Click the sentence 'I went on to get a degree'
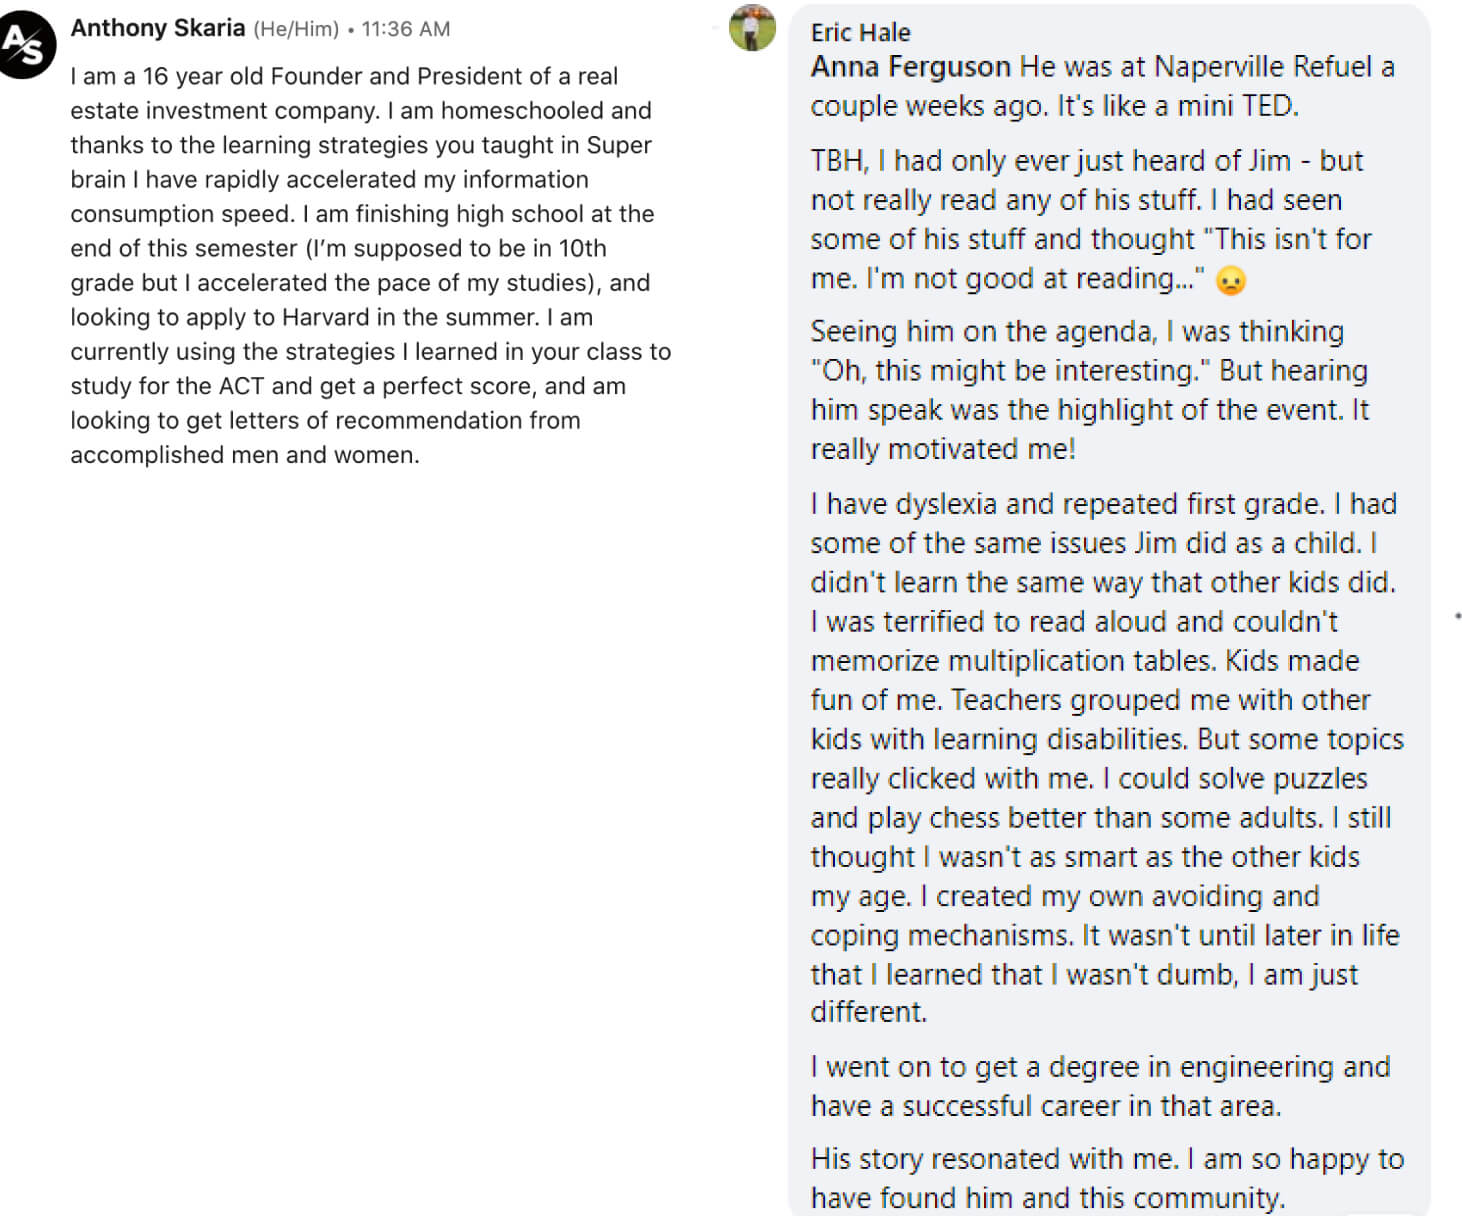This screenshot has width=1462, height=1216. pos(1100,1086)
